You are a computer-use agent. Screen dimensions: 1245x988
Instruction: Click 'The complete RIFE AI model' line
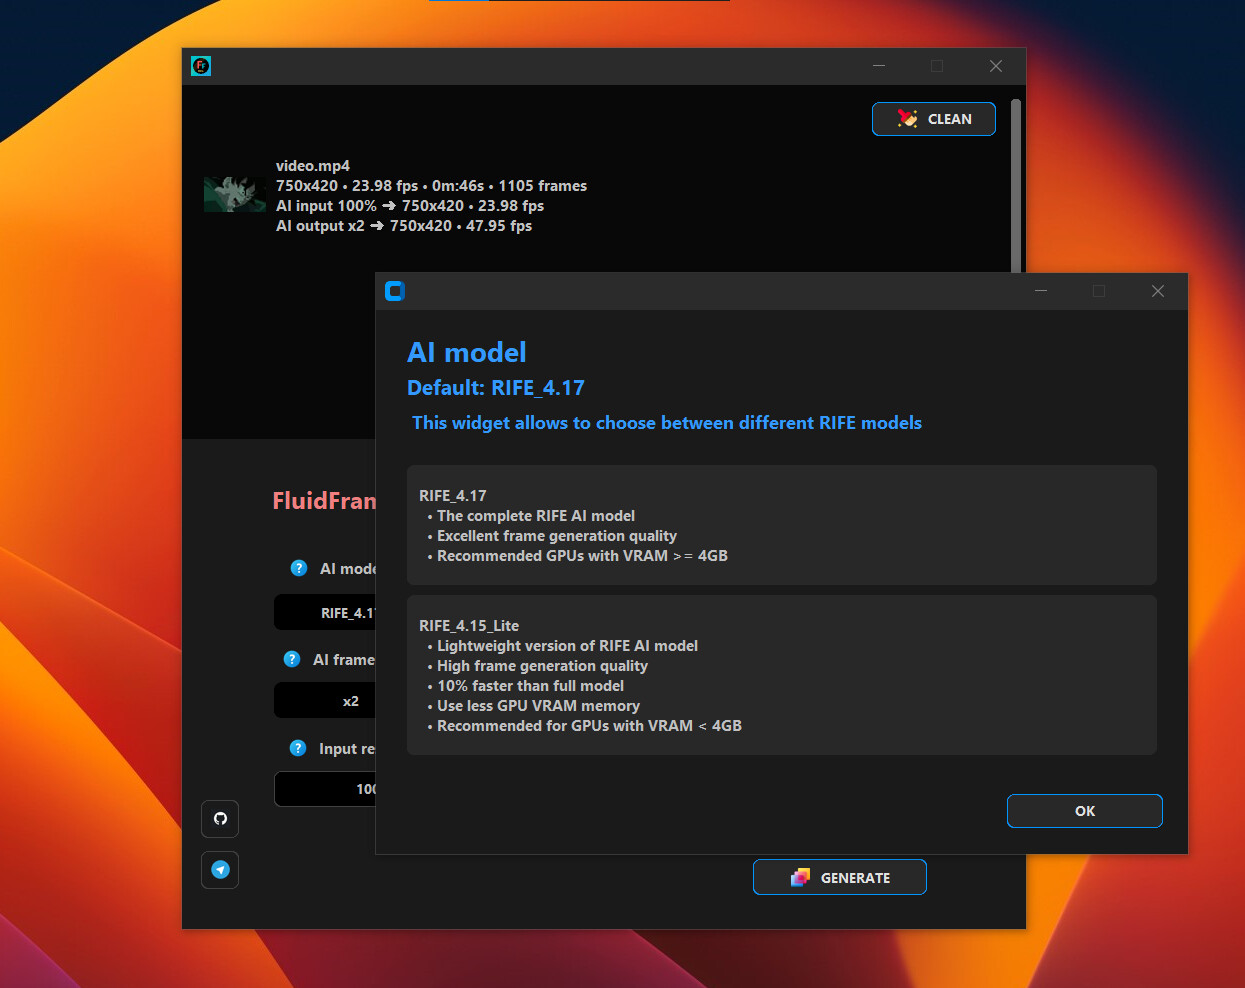[535, 516]
